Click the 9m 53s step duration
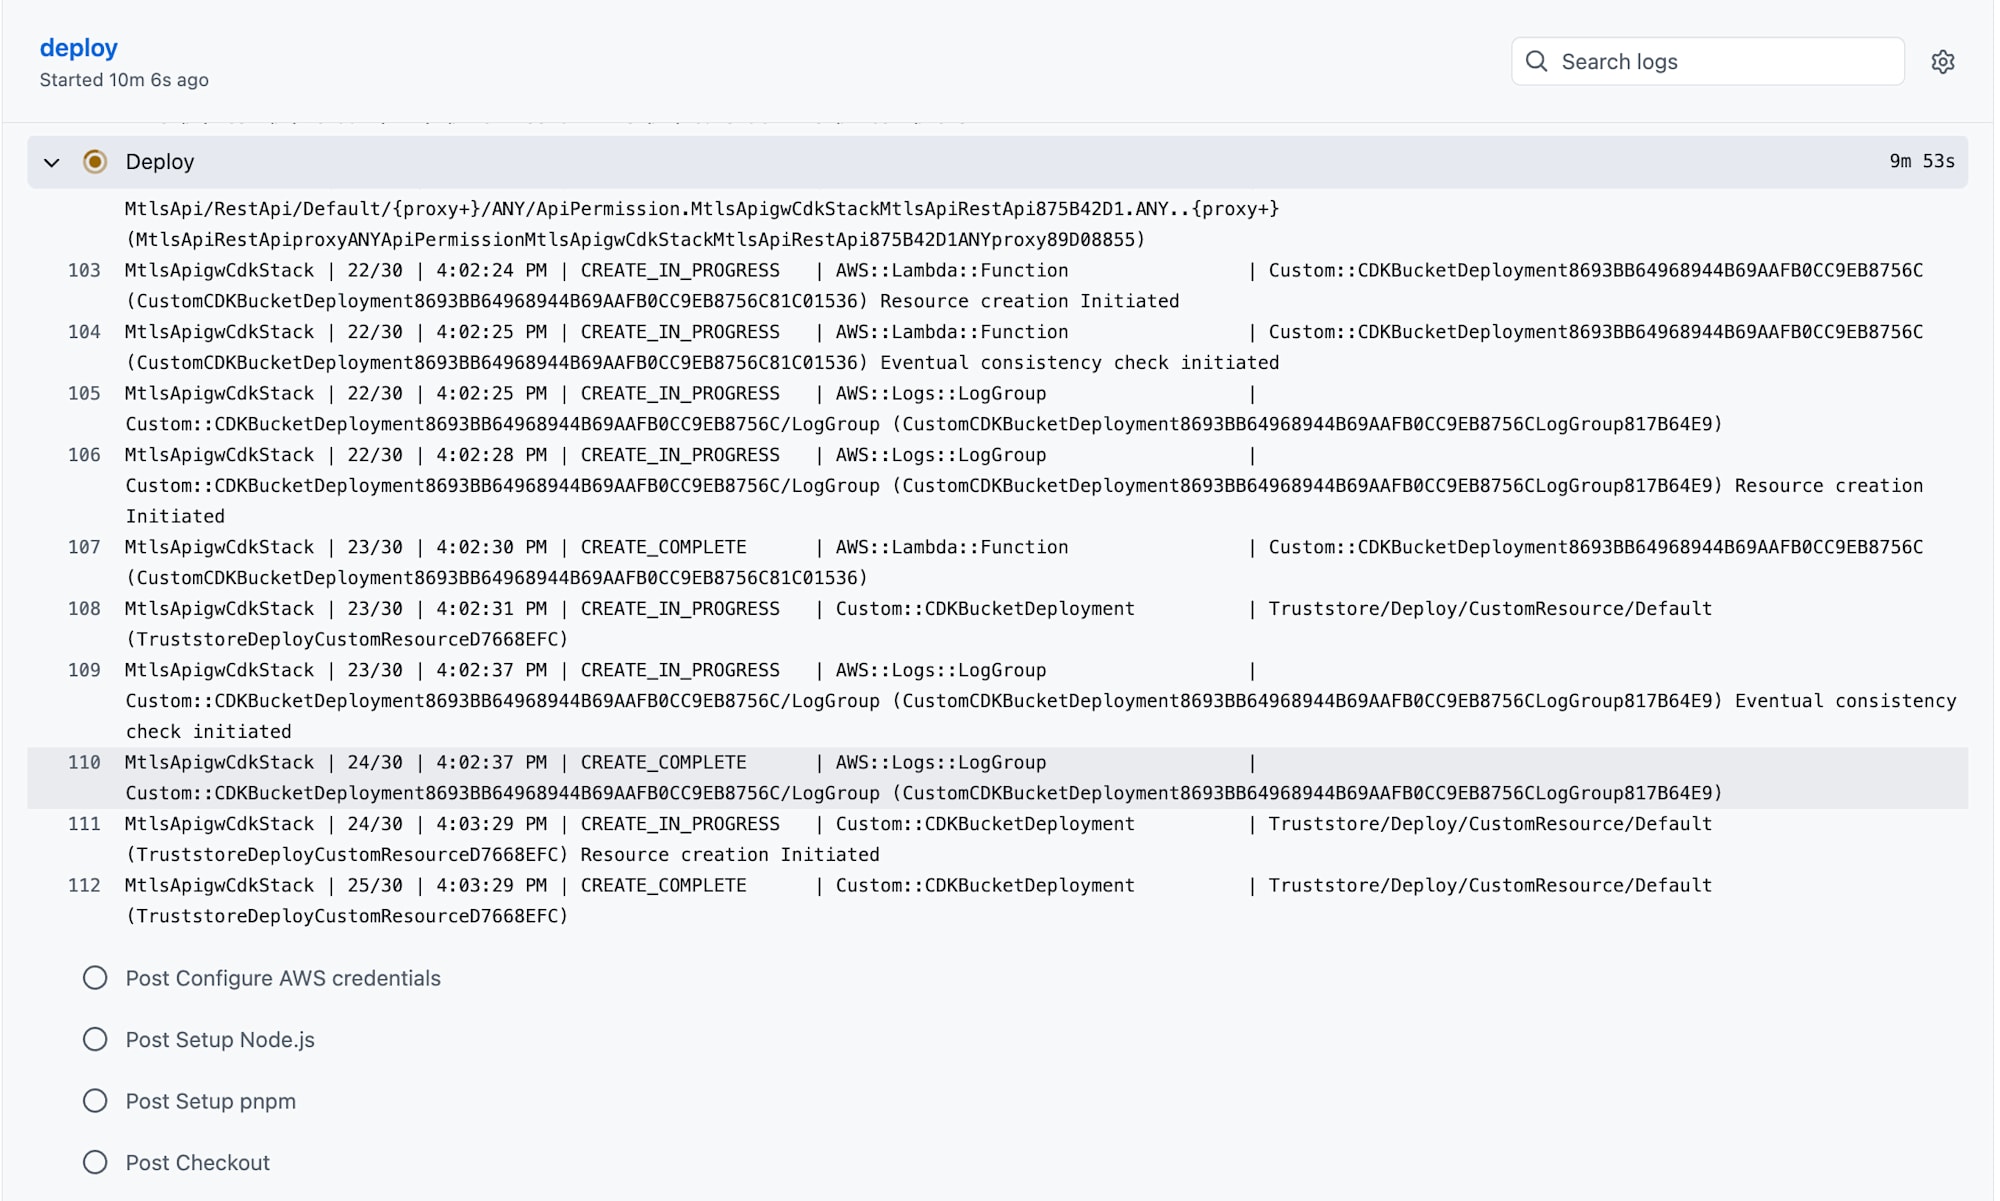Image resolution: width=2000 pixels, height=1201 pixels. 1921,162
